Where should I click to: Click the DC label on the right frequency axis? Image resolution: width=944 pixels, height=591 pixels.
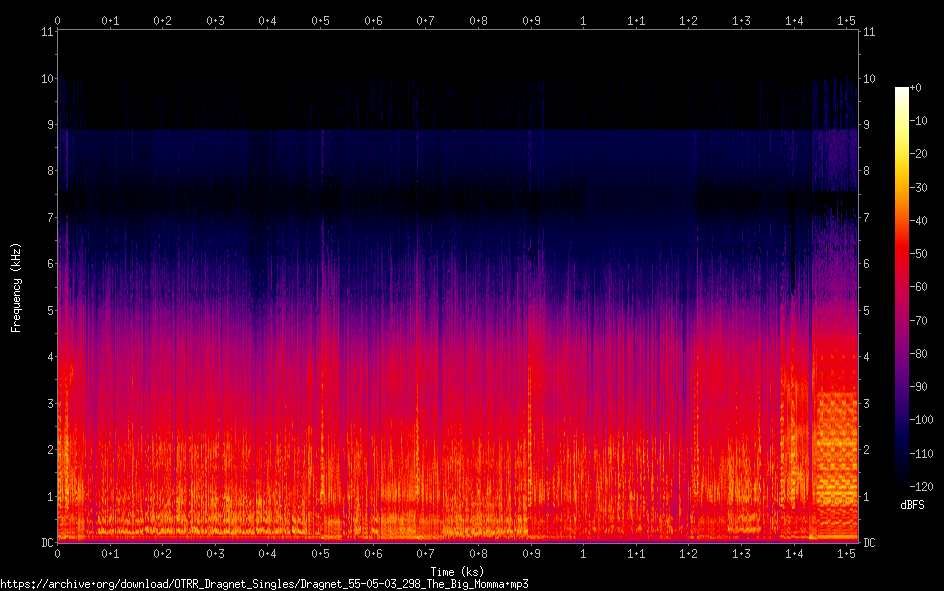click(870, 543)
